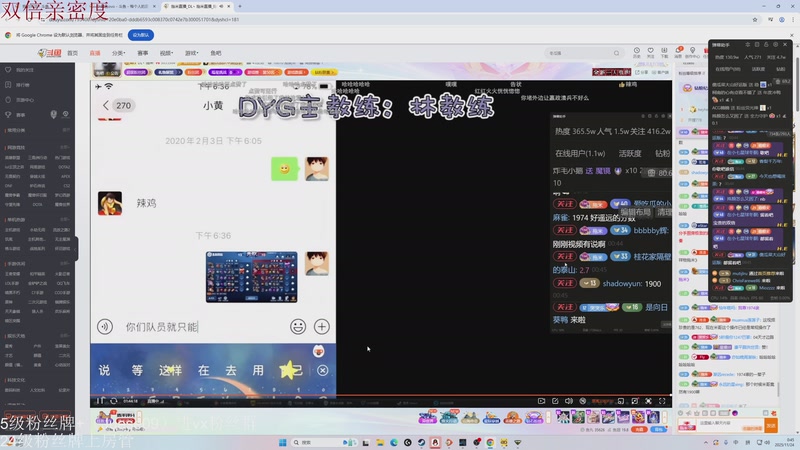
Task: Open settings gear in the 弹幕助手 window
Action: coord(776,45)
